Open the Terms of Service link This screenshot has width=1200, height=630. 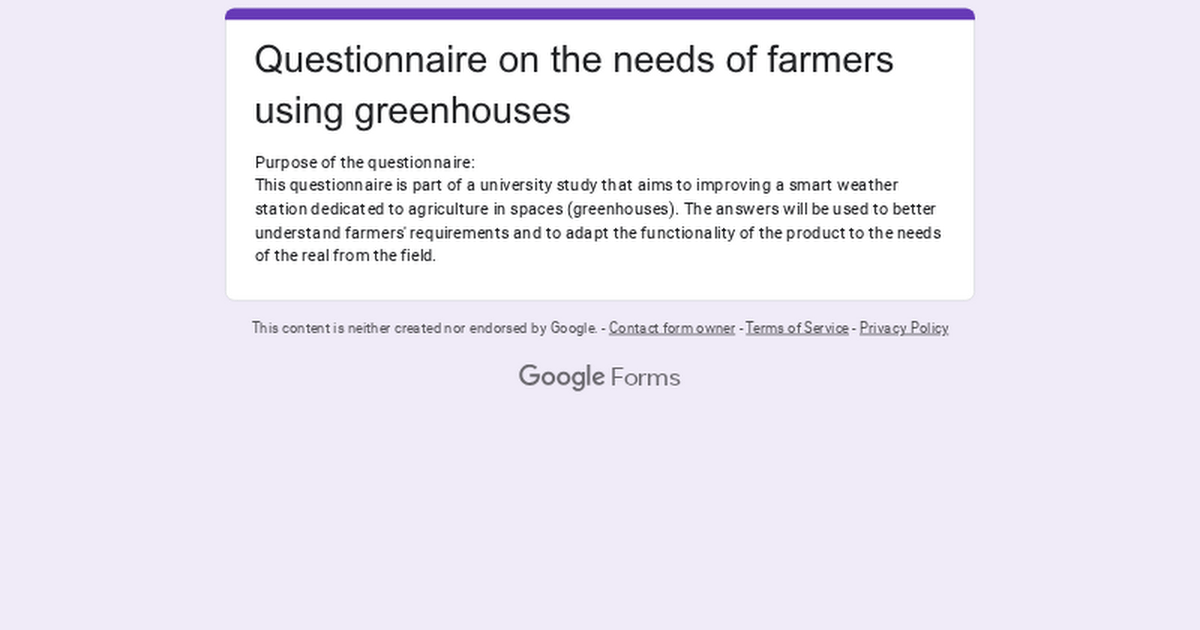(797, 328)
